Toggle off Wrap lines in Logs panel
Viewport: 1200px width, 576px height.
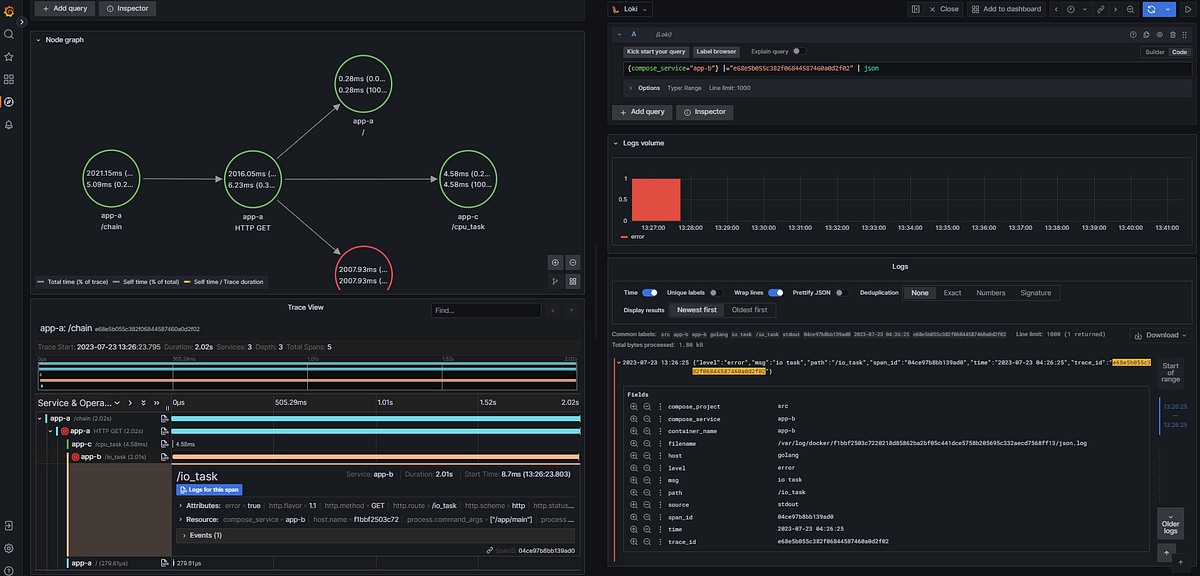coord(776,292)
